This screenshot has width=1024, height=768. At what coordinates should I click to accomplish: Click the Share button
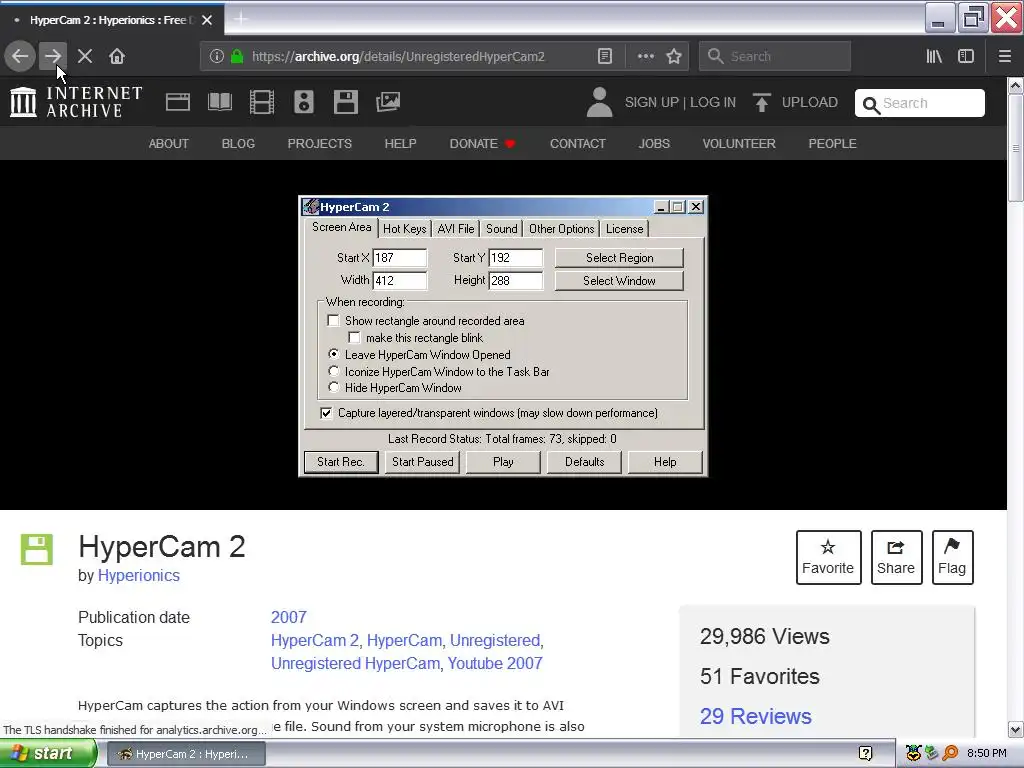click(896, 557)
